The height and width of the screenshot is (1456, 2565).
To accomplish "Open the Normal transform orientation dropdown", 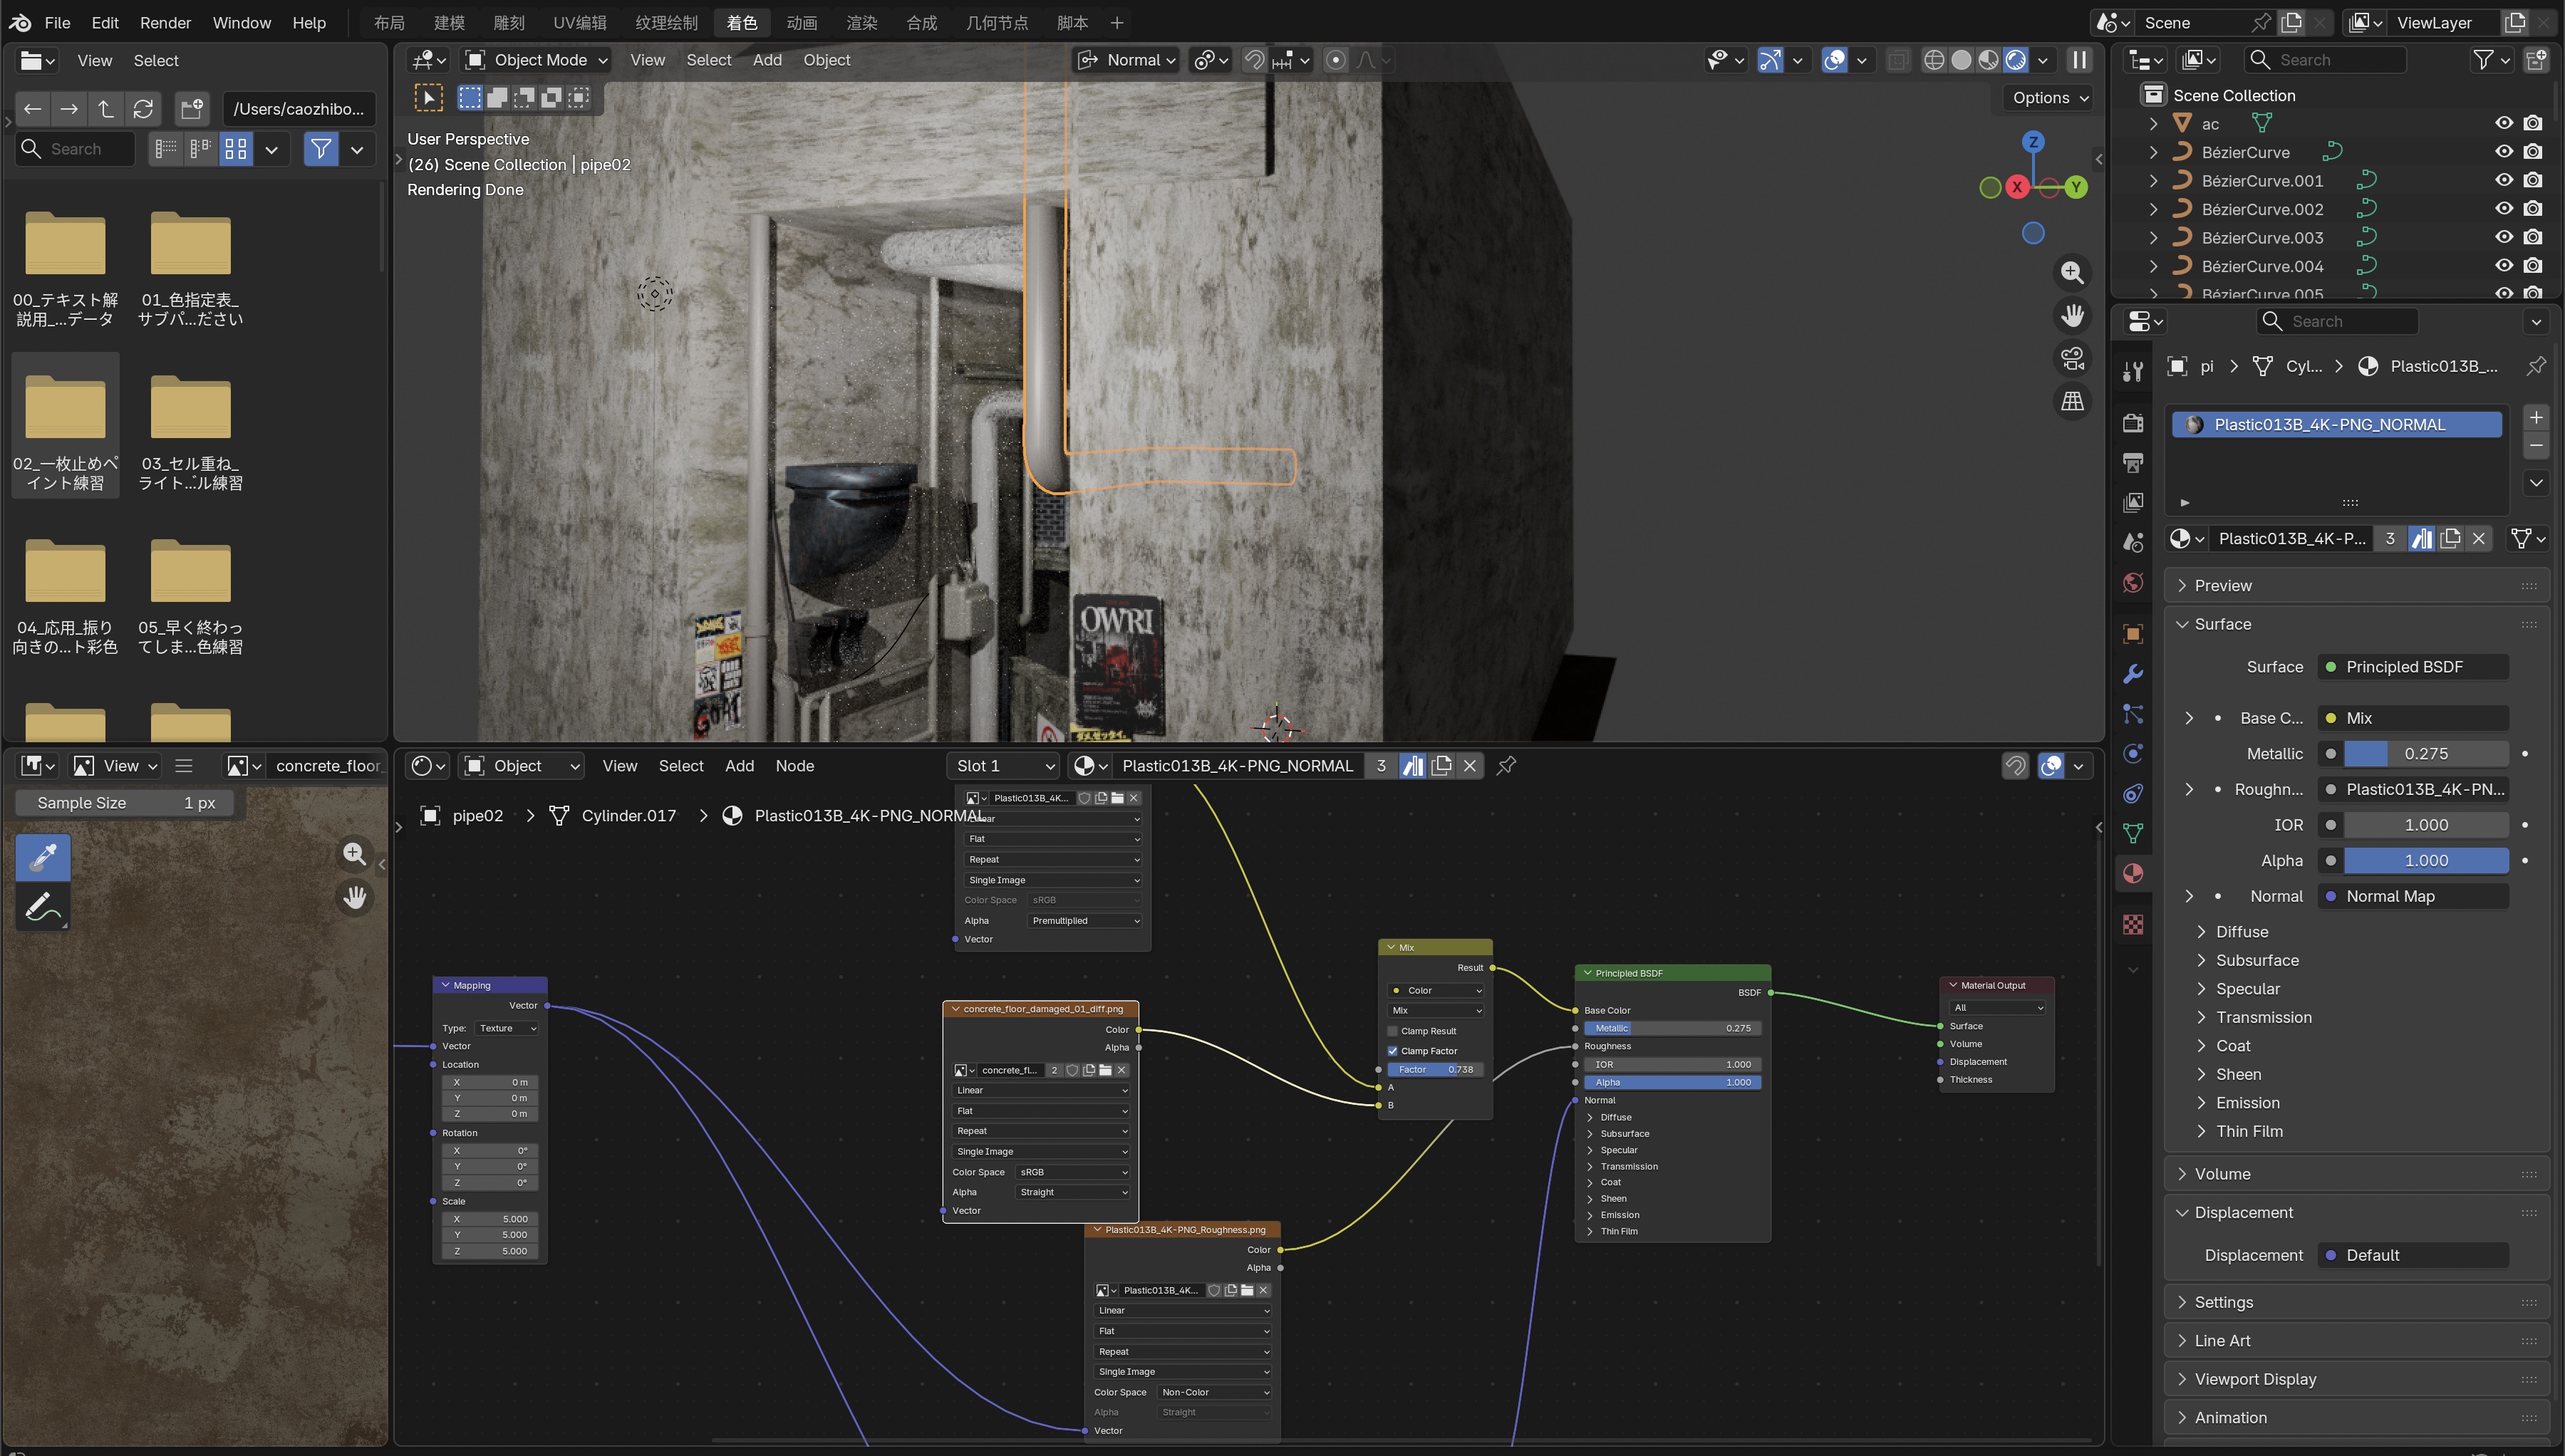I will point(1126,60).
